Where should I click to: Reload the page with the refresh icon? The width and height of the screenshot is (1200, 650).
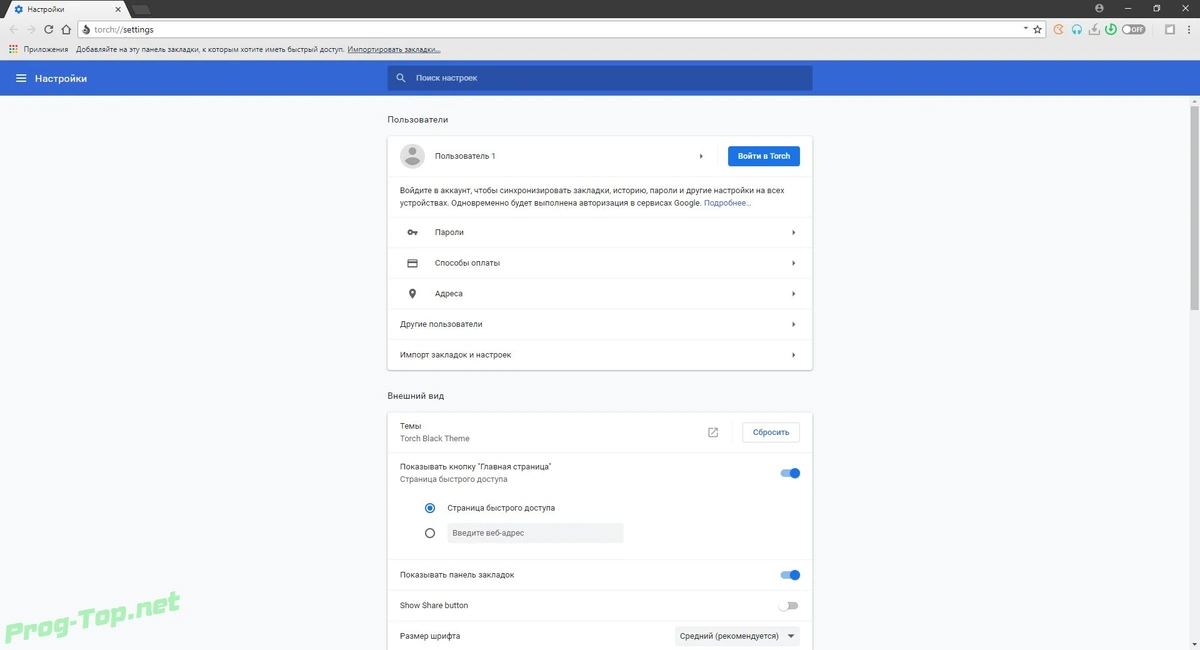pos(48,30)
